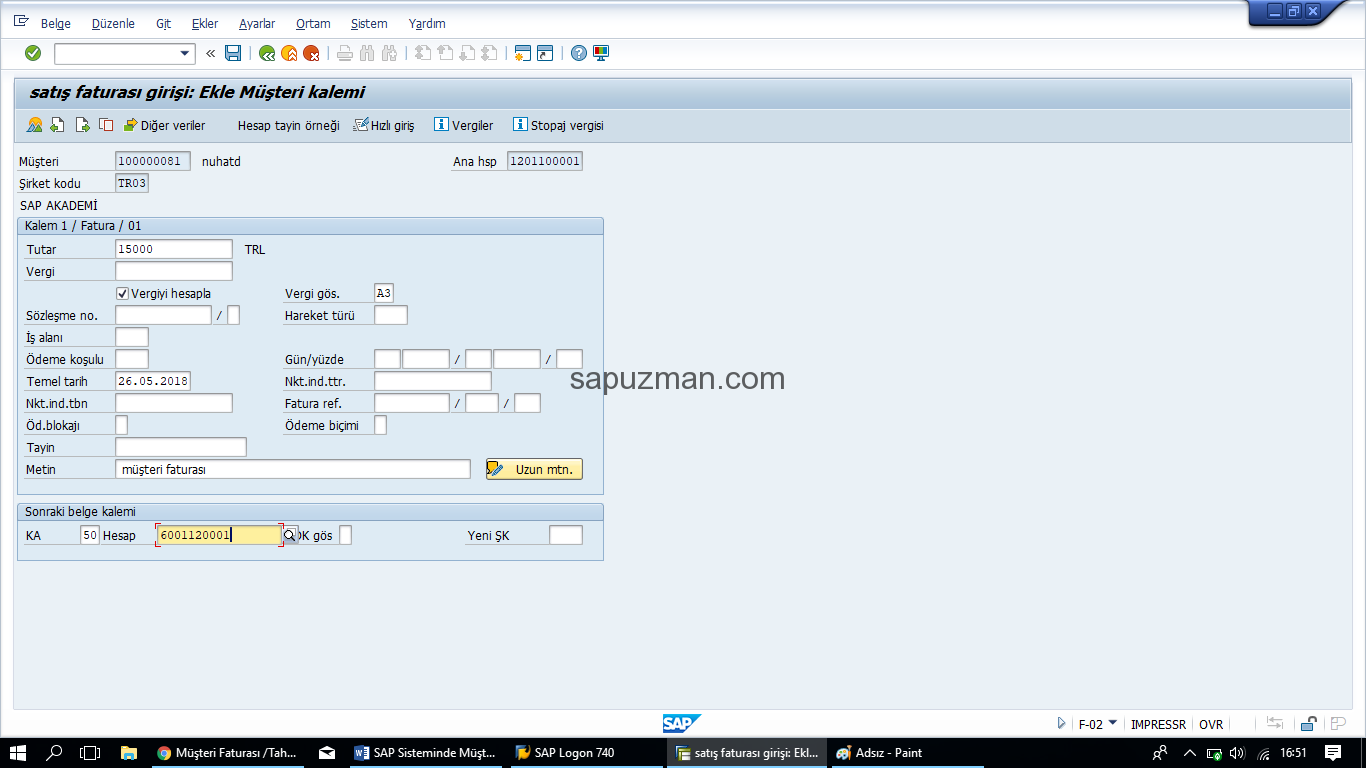Open Help via the question mark icon
The height and width of the screenshot is (768, 1366).
[580, 53]
